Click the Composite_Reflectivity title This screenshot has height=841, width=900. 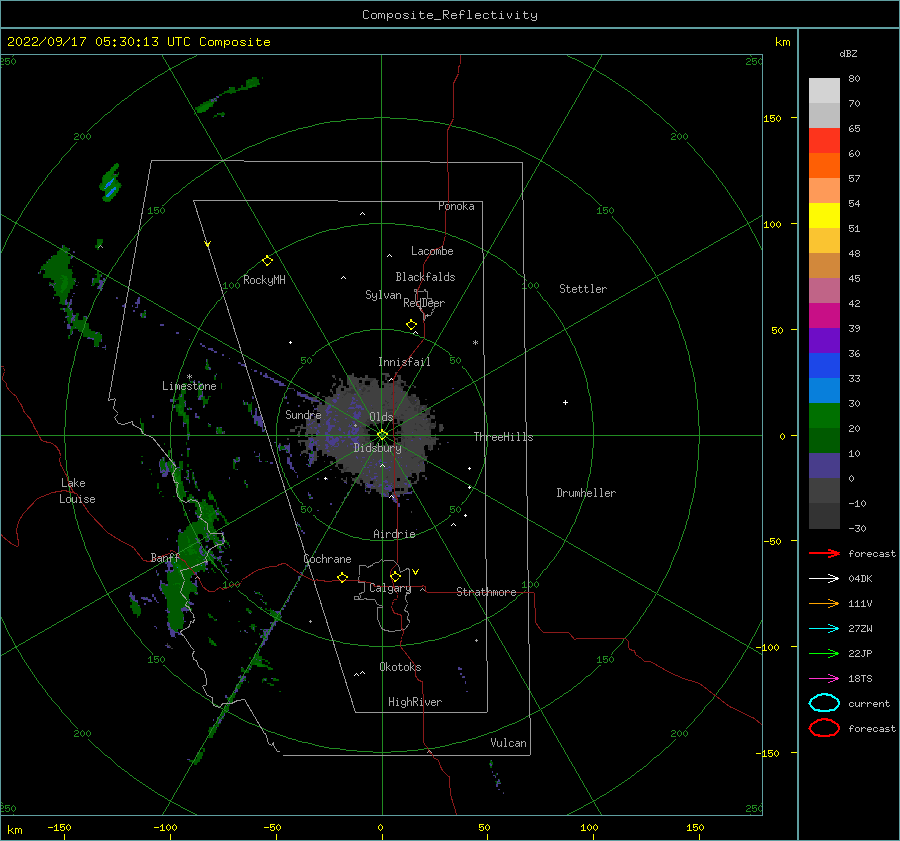click(x=450, y=15)
